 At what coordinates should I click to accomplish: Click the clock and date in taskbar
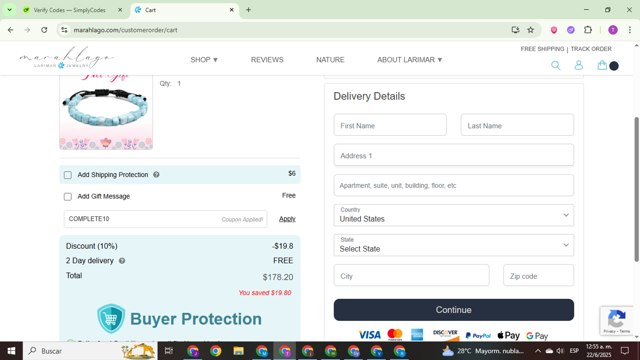pos(599,351)
